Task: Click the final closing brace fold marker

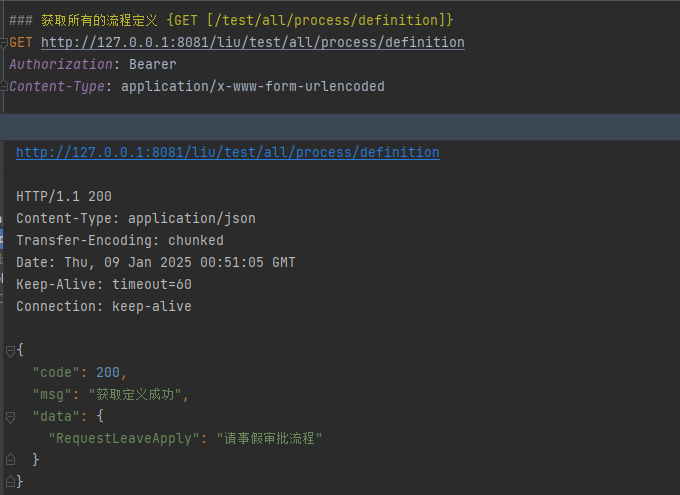Action: coord(10,481)
